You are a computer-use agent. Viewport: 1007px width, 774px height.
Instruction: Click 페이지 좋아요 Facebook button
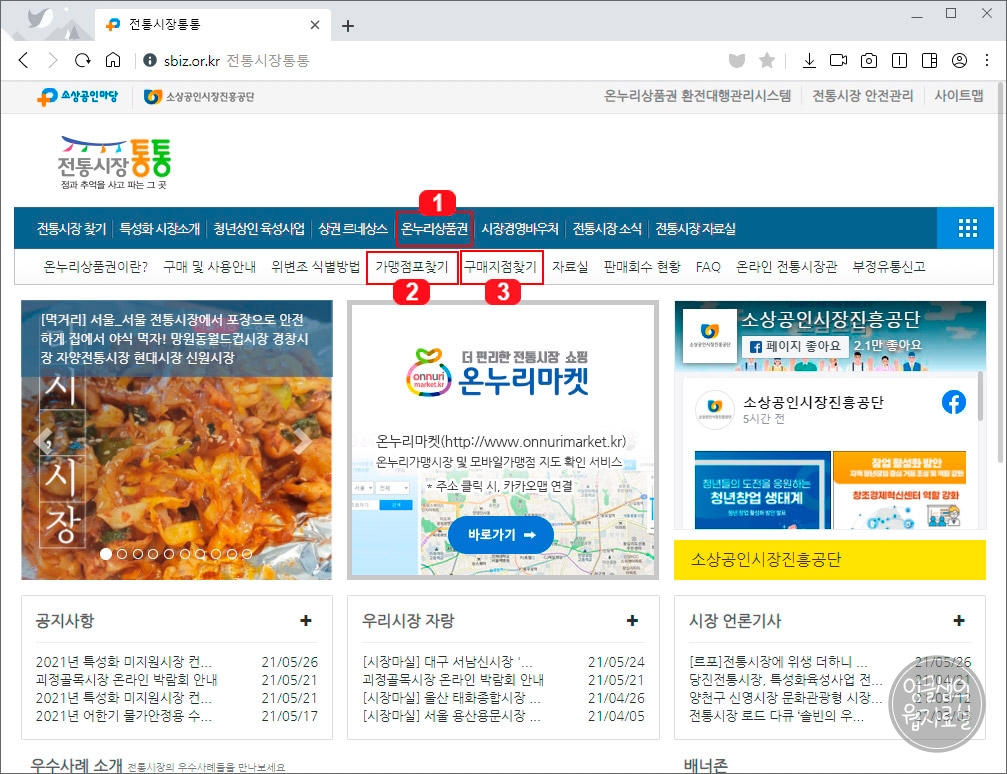[x=795, y=346]
